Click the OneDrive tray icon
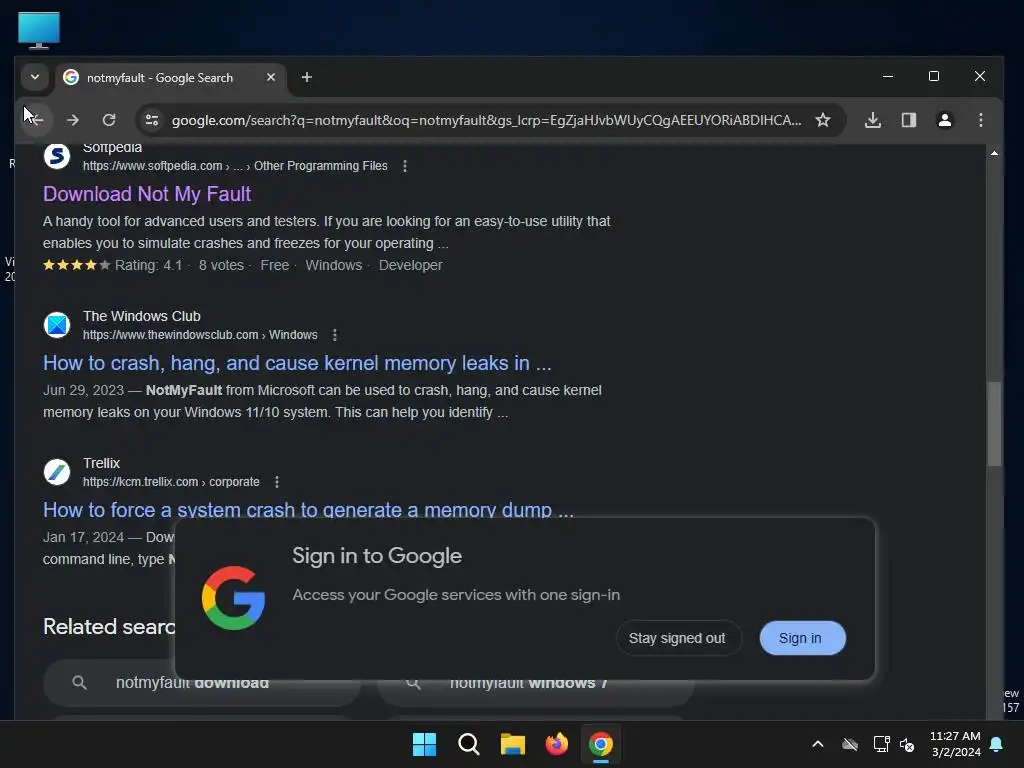This screenshot has height=768, width=1024. pyautogui.click(x=850, y=744)
